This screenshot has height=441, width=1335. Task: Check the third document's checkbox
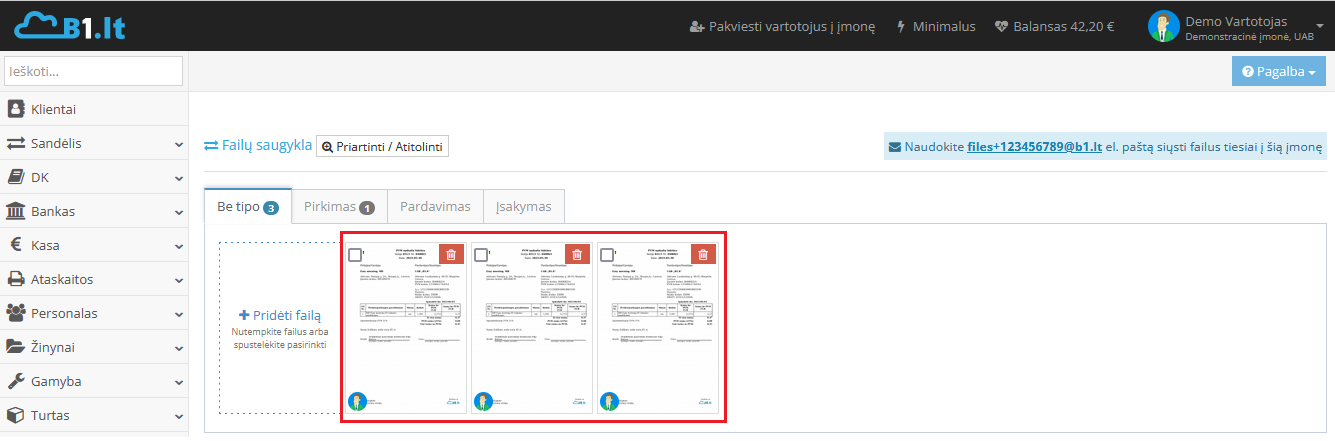607,255
